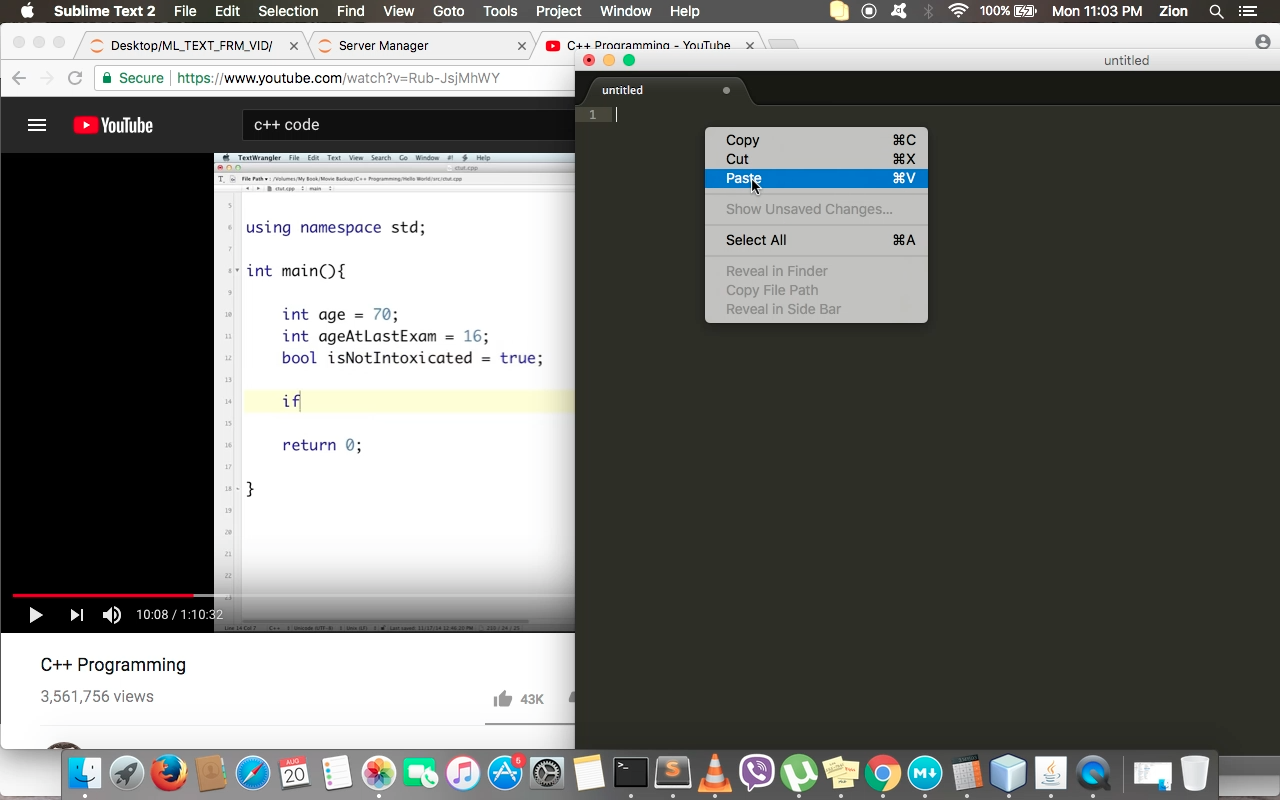Image resolution: width=1280 pixels, height=800 pixels.
Task: Like the C++ Programming video
Action: click(503, 699)
